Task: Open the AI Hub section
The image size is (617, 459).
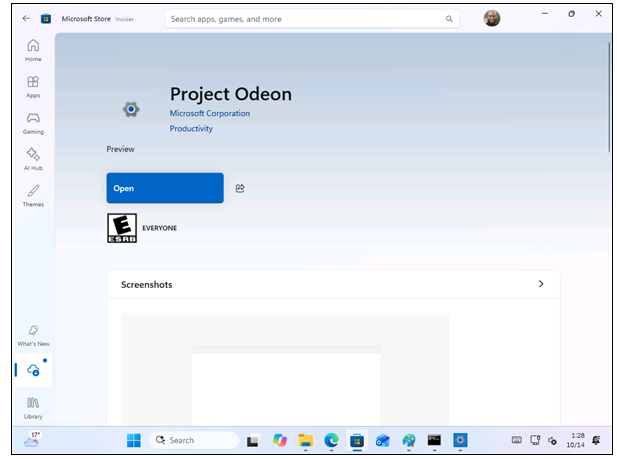Action: tap(33, 159)
